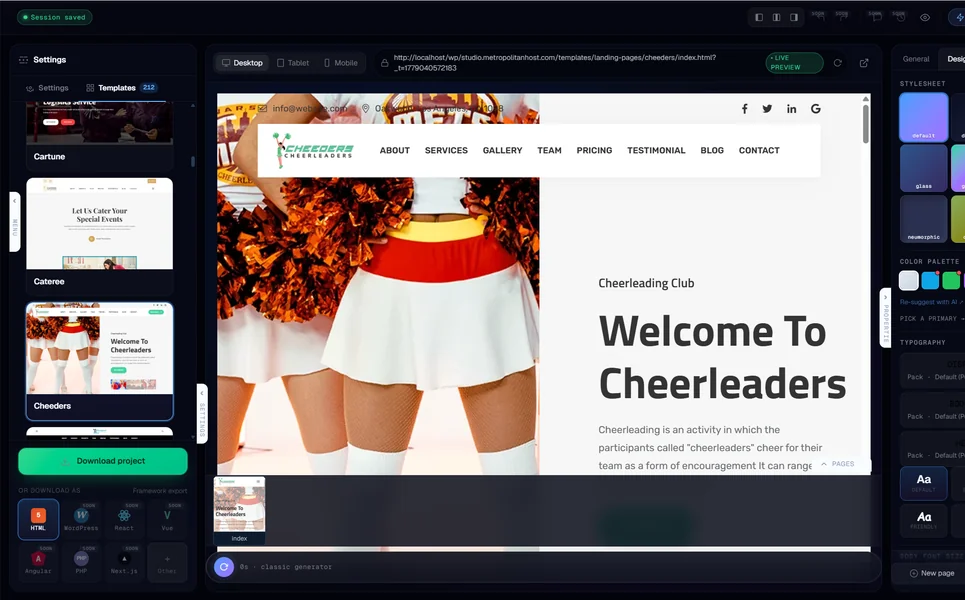Open BLOG in preview navigation
This screenshot has width=965, height=600.
[712, 150]
